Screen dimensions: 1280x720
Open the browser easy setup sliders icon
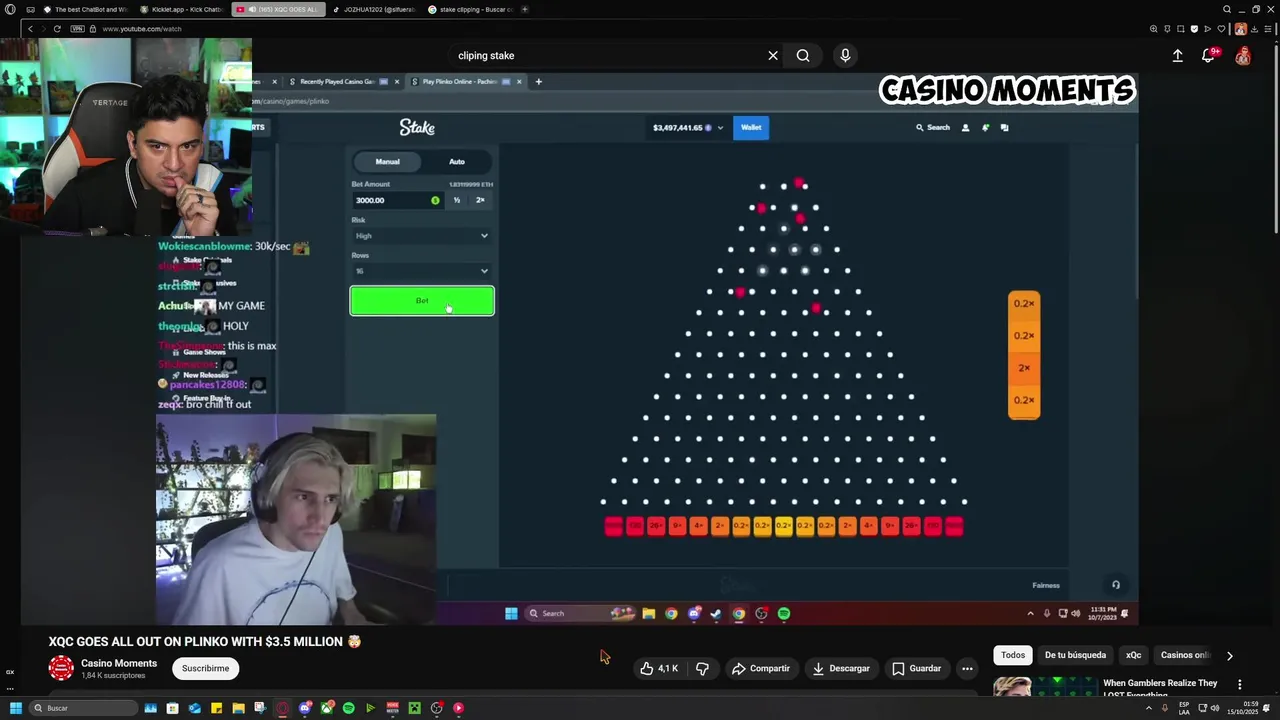pyautogui.click(x=1267, y=29)
